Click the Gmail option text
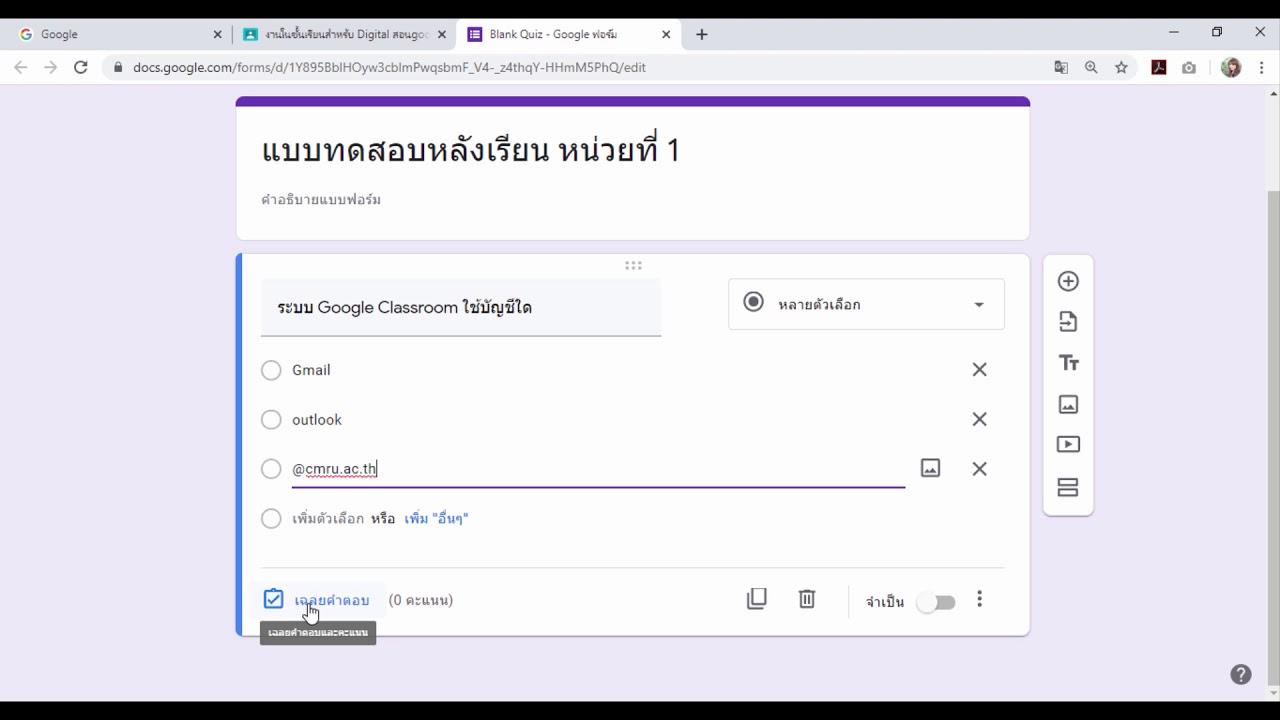 pos(311,370)
